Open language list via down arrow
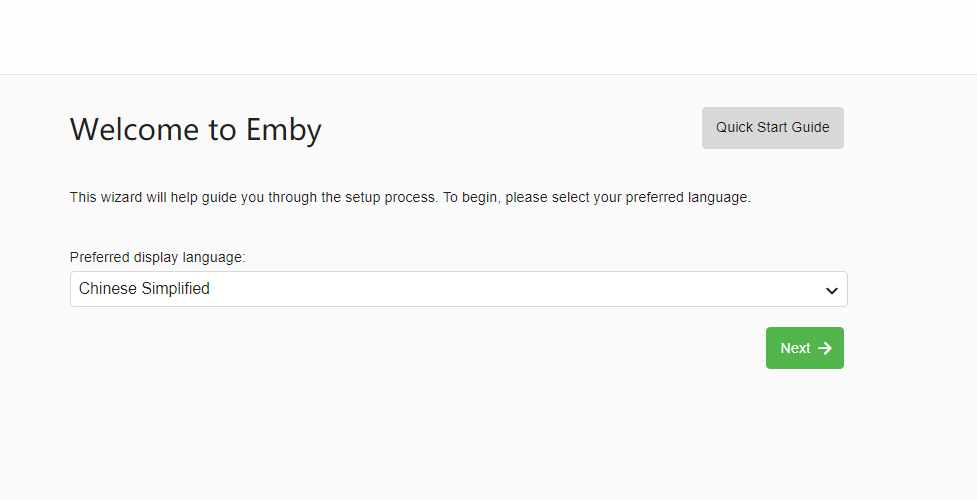The image size is (977, 500). click(x=831, y=290)
